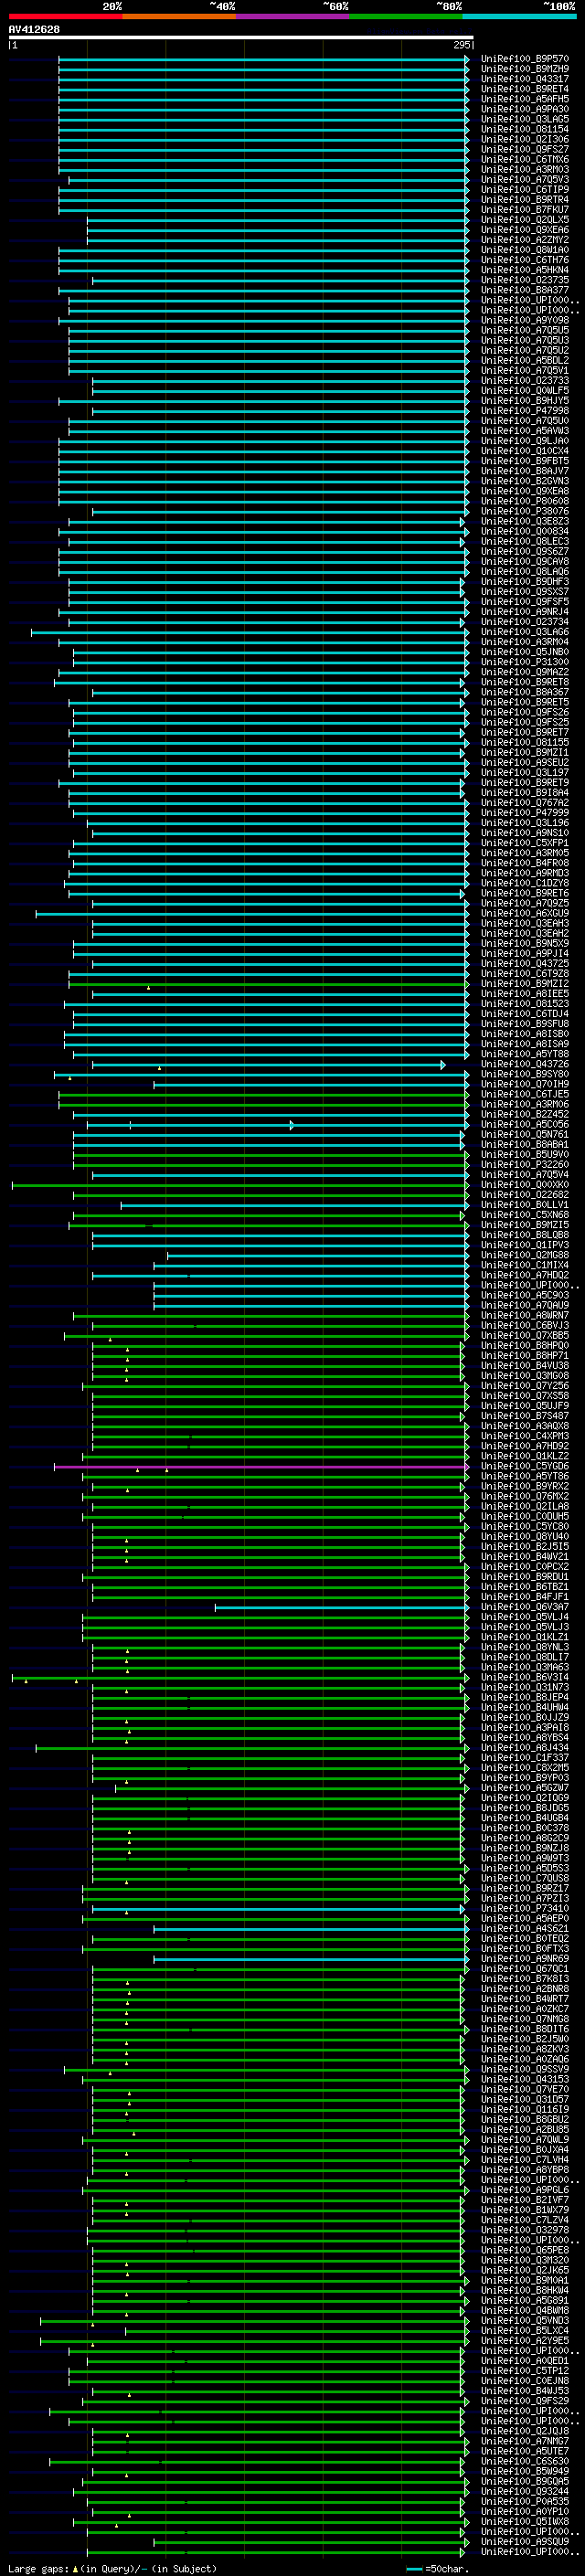Viewport: 585px width, 2576px height.
Task: Open hit UniRef100_Q70IH9
Action: coord(525,1085)
